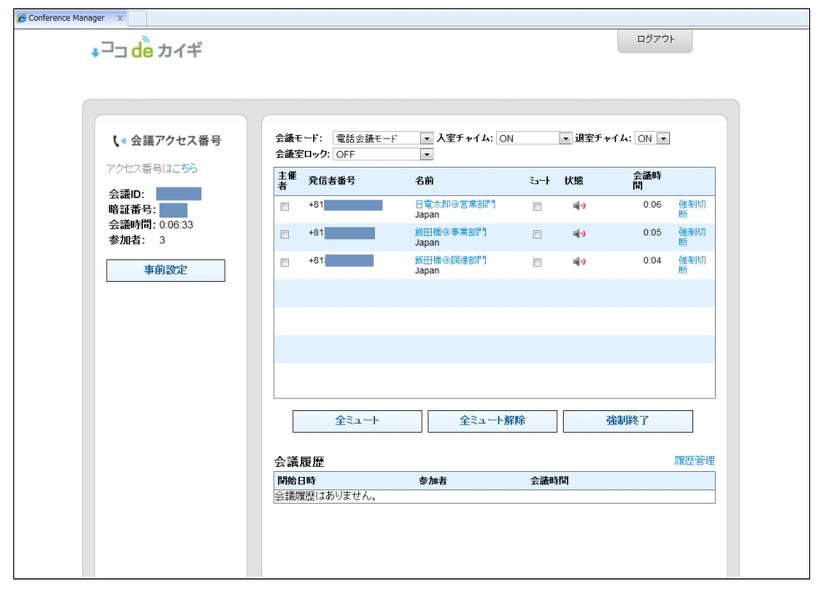Check the mute box for 飯田橋@調達部門
Image resolution: width=826 pixels, height=592 pixels.
pyautogui.click(x=537, y=263)
